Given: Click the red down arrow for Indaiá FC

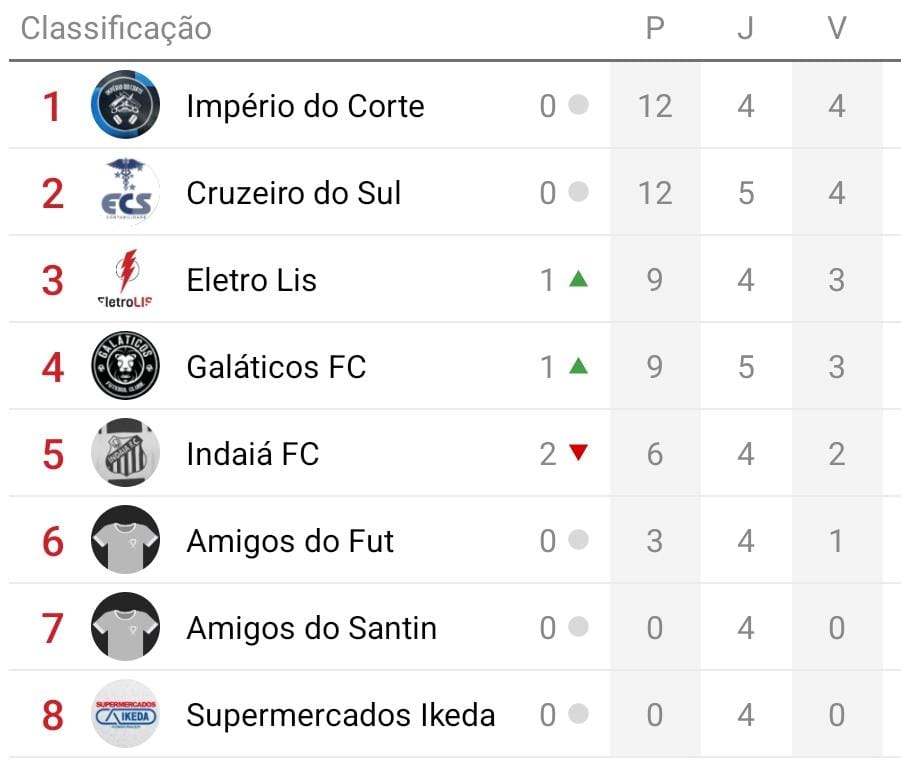Looking at the screenshot, I should coord(578,453).
